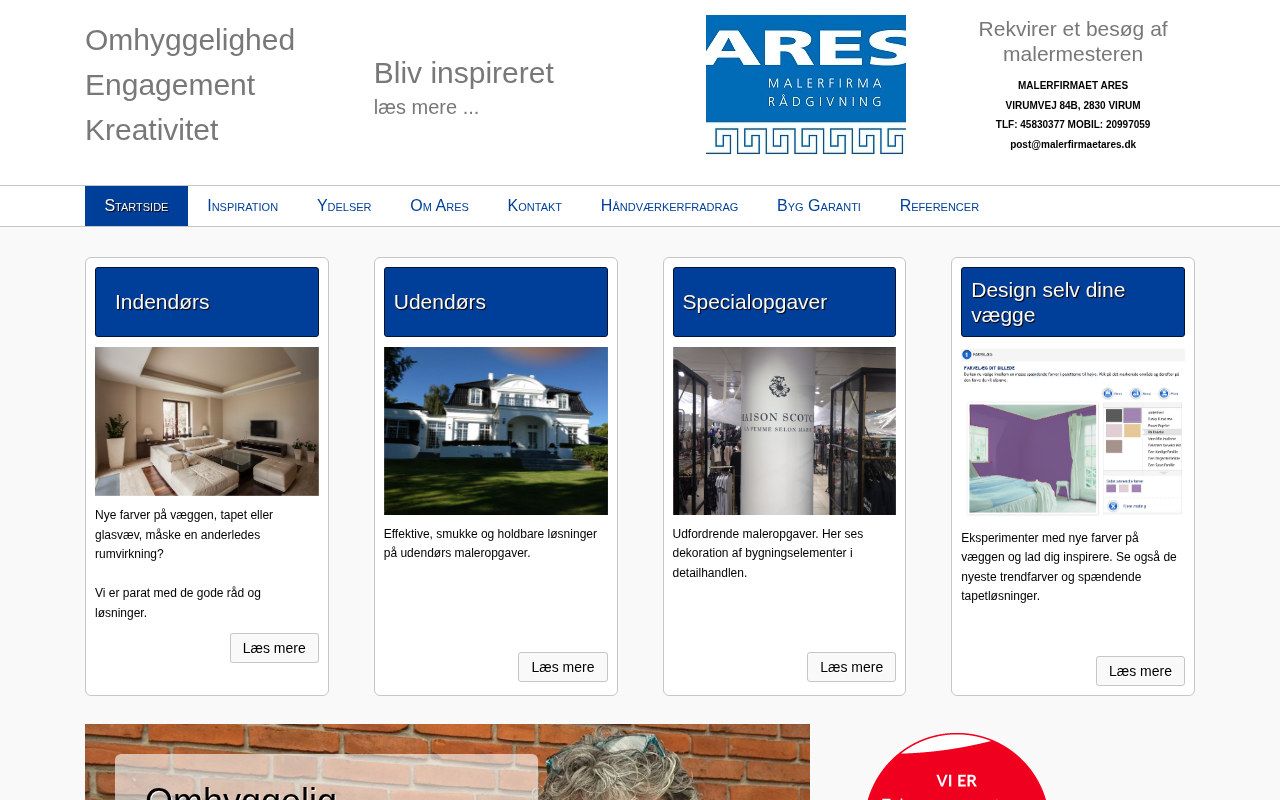
Task: Navigate to Håndværkerfradrag
Action: coord(669,206)
